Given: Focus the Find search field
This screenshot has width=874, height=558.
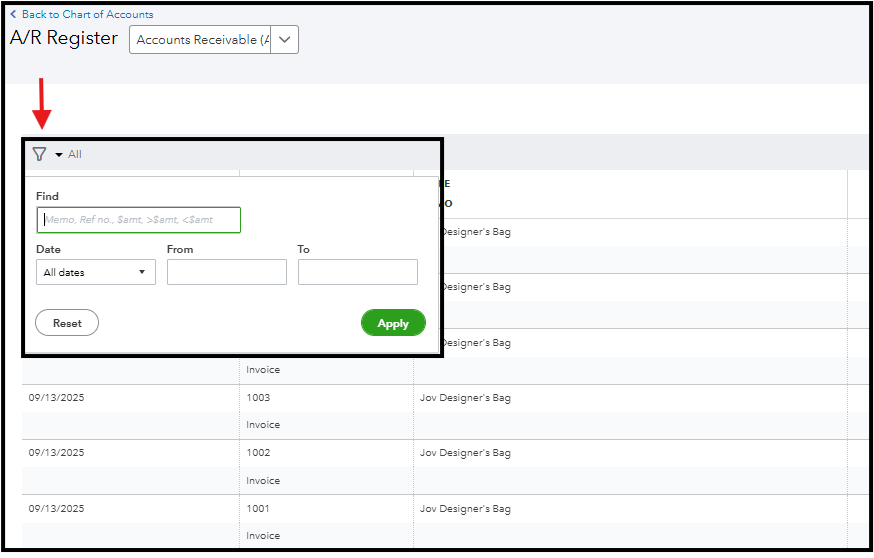Looking at the screenshot, I should (139, 220).
